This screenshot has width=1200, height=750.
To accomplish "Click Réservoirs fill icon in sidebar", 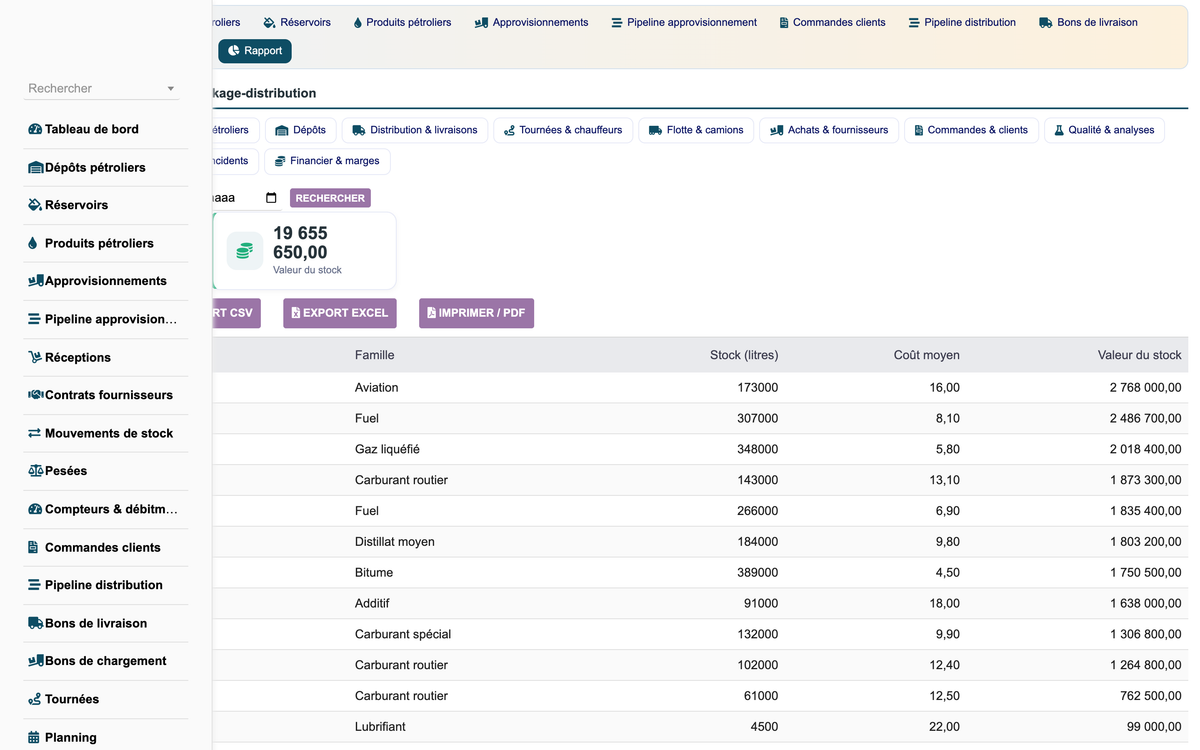I will click(x=35, y=205).
